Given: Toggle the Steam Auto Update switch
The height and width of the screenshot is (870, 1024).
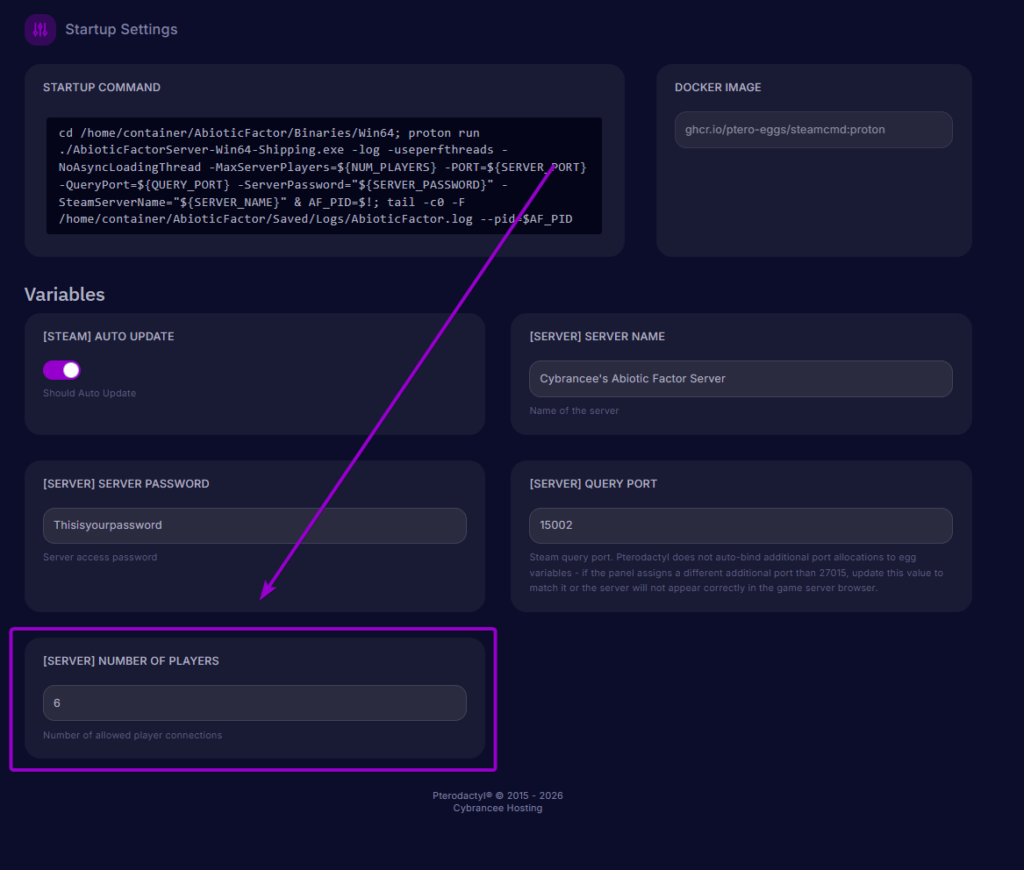Looking at the screenshot, I should [x=61, y=370].
